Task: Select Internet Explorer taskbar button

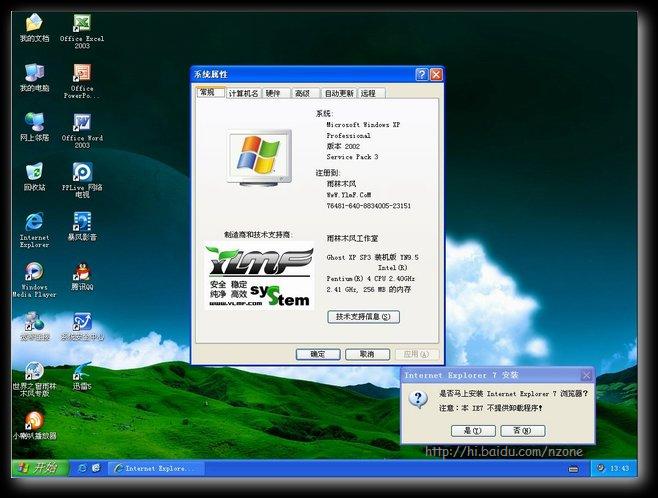Action: (x=156, y=468)
